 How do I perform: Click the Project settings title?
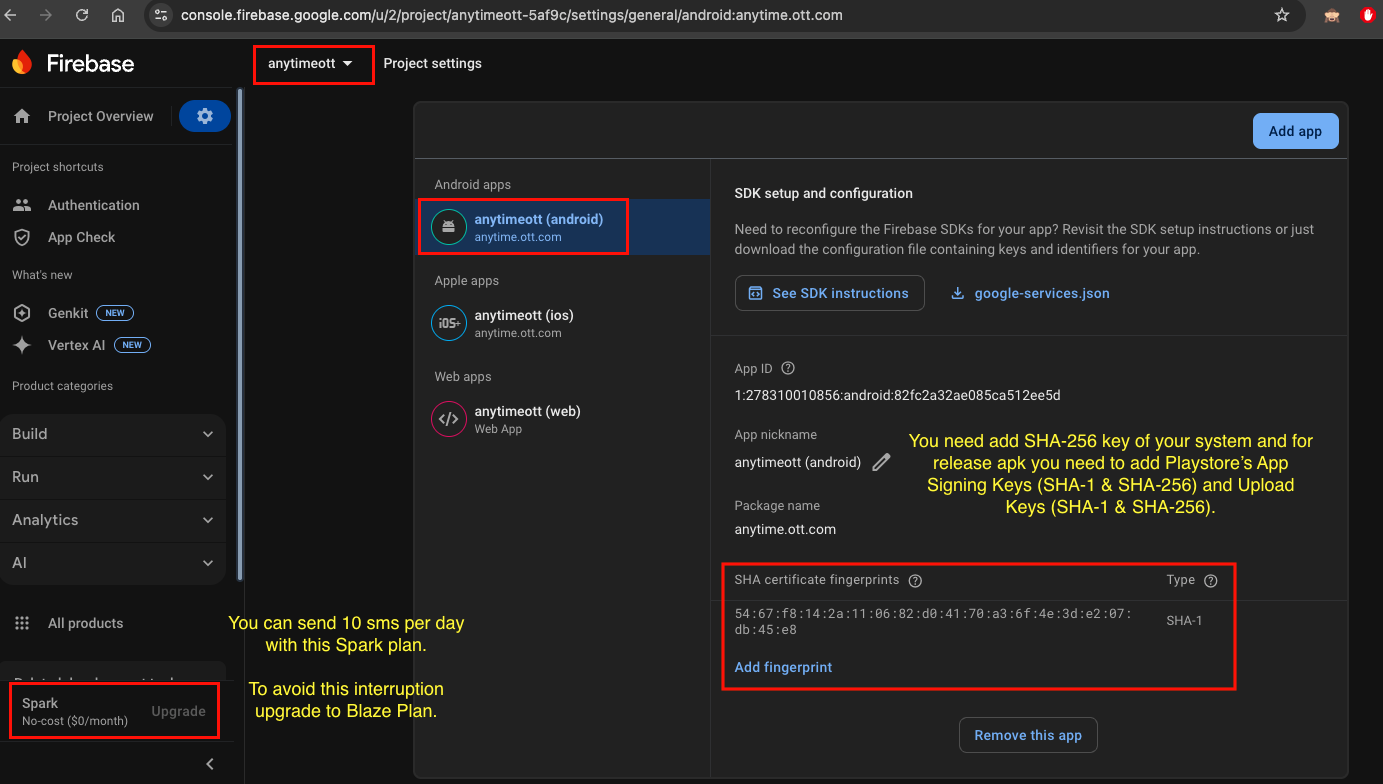click(x=432, y=63)
